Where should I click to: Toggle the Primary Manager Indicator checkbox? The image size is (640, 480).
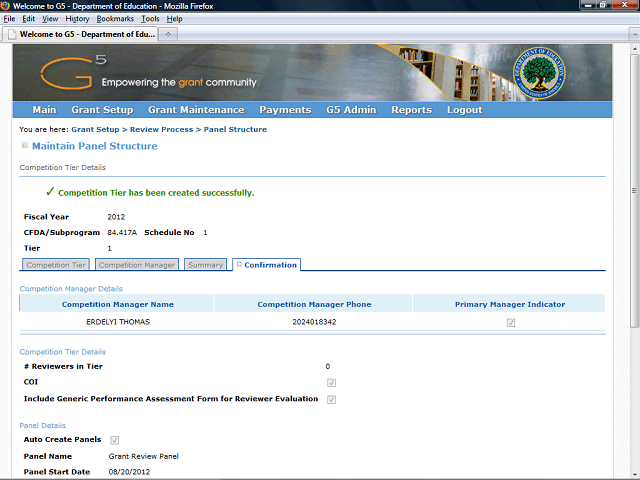tap(511, 323)
